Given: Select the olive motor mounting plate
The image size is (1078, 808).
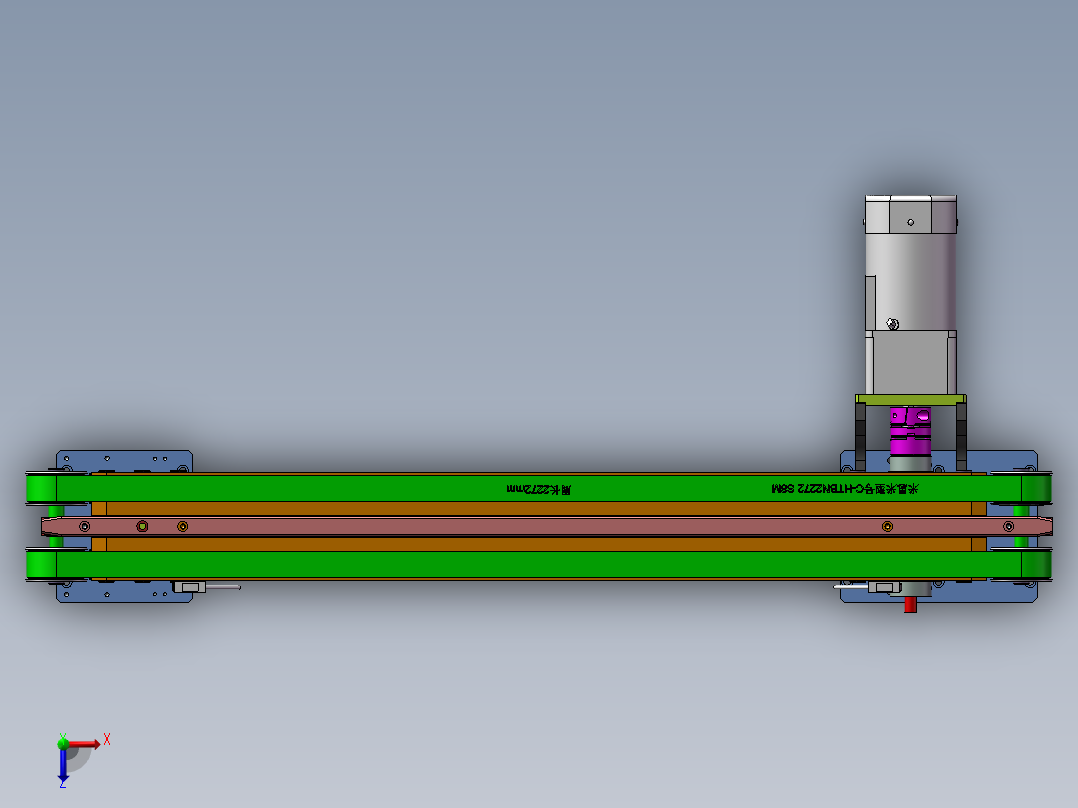Looking at the screenshot, I should tap(911, 400).
